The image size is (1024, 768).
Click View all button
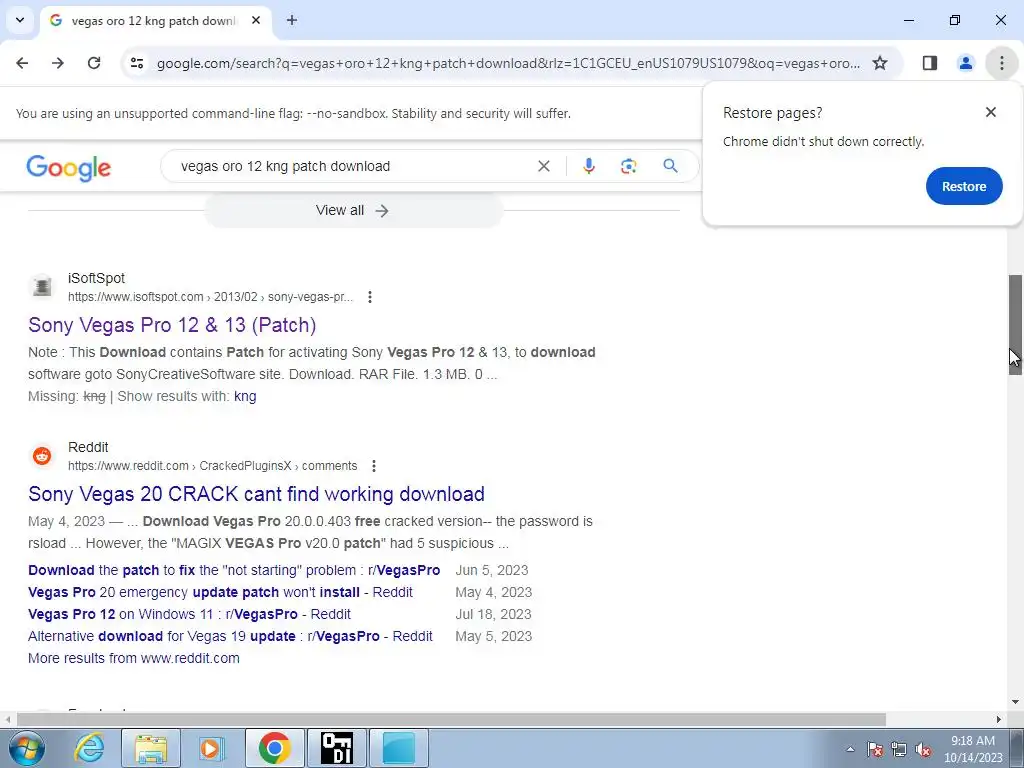click(353, 210)
